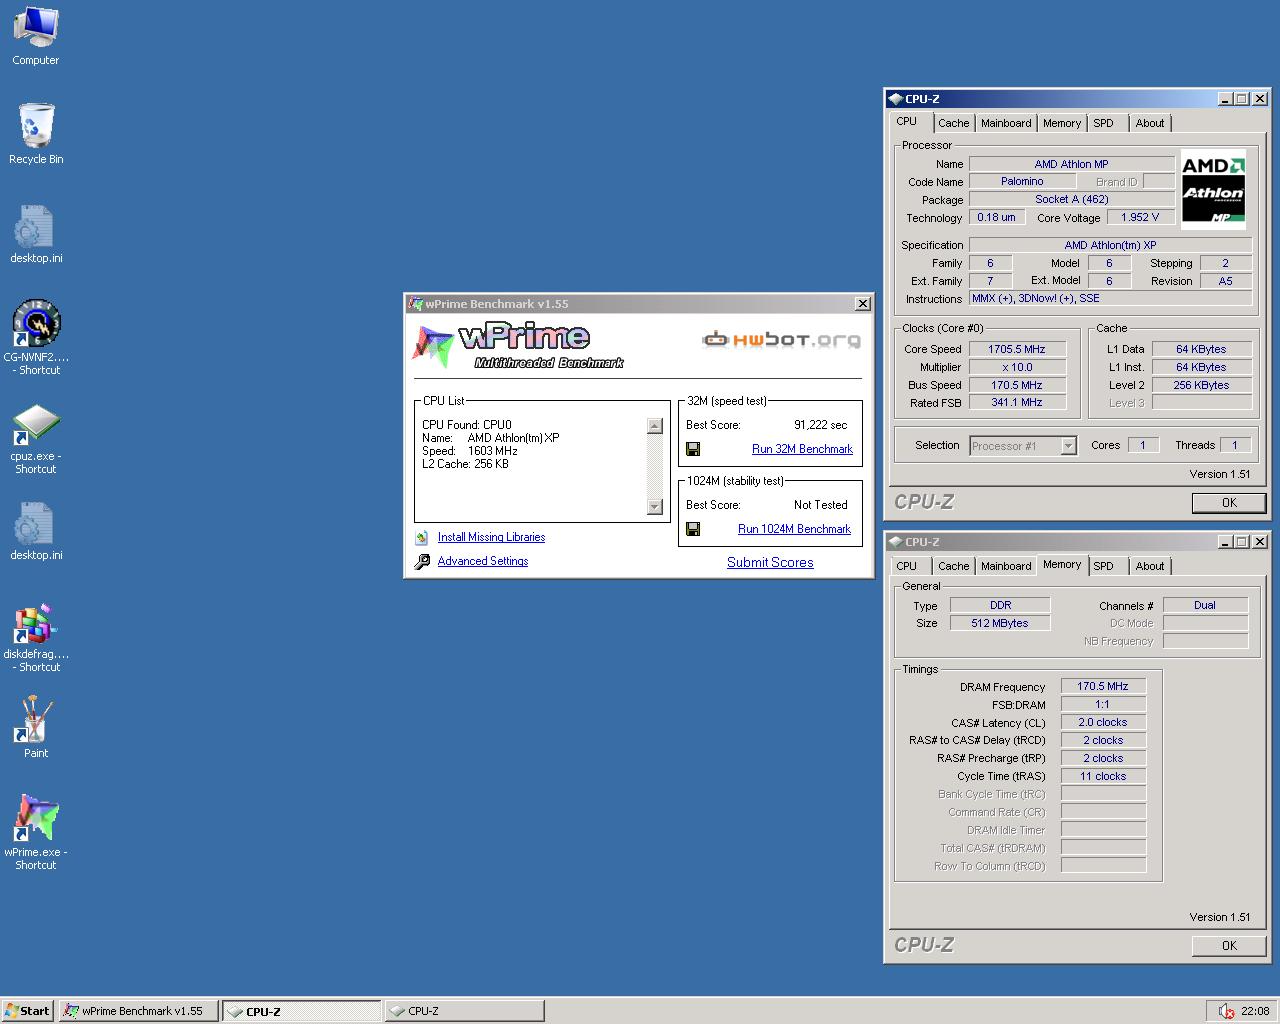The image size is (1280, 1024).
Task: Click OK in the lower CPU-Z window
Action: (1229, 945)
